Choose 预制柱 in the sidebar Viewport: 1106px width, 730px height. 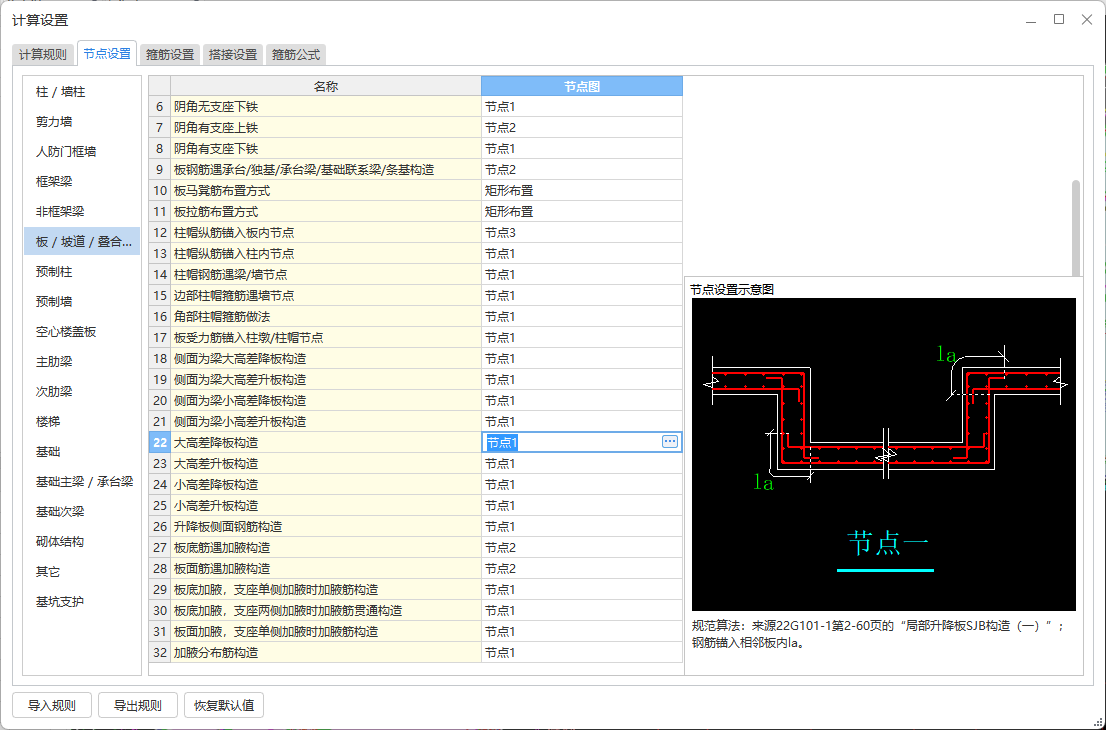tap(82, 272)
